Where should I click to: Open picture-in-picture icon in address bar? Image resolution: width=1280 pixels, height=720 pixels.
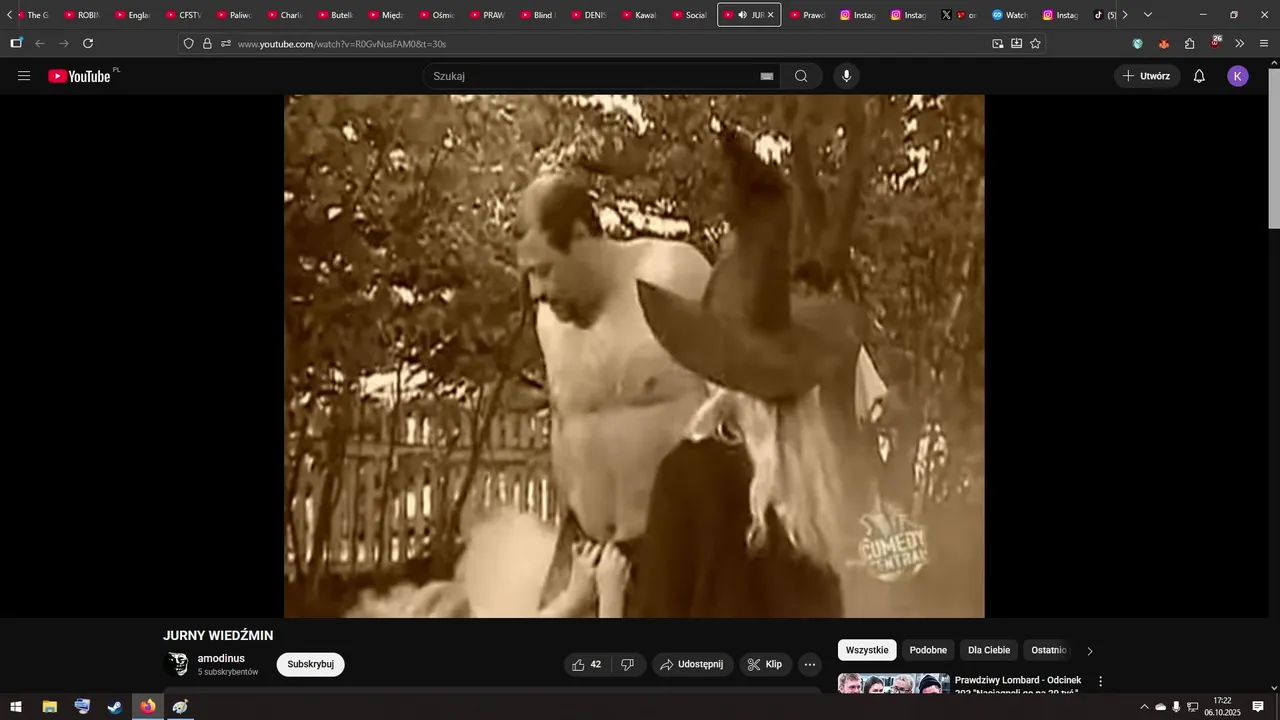click(x=997, y=43)
